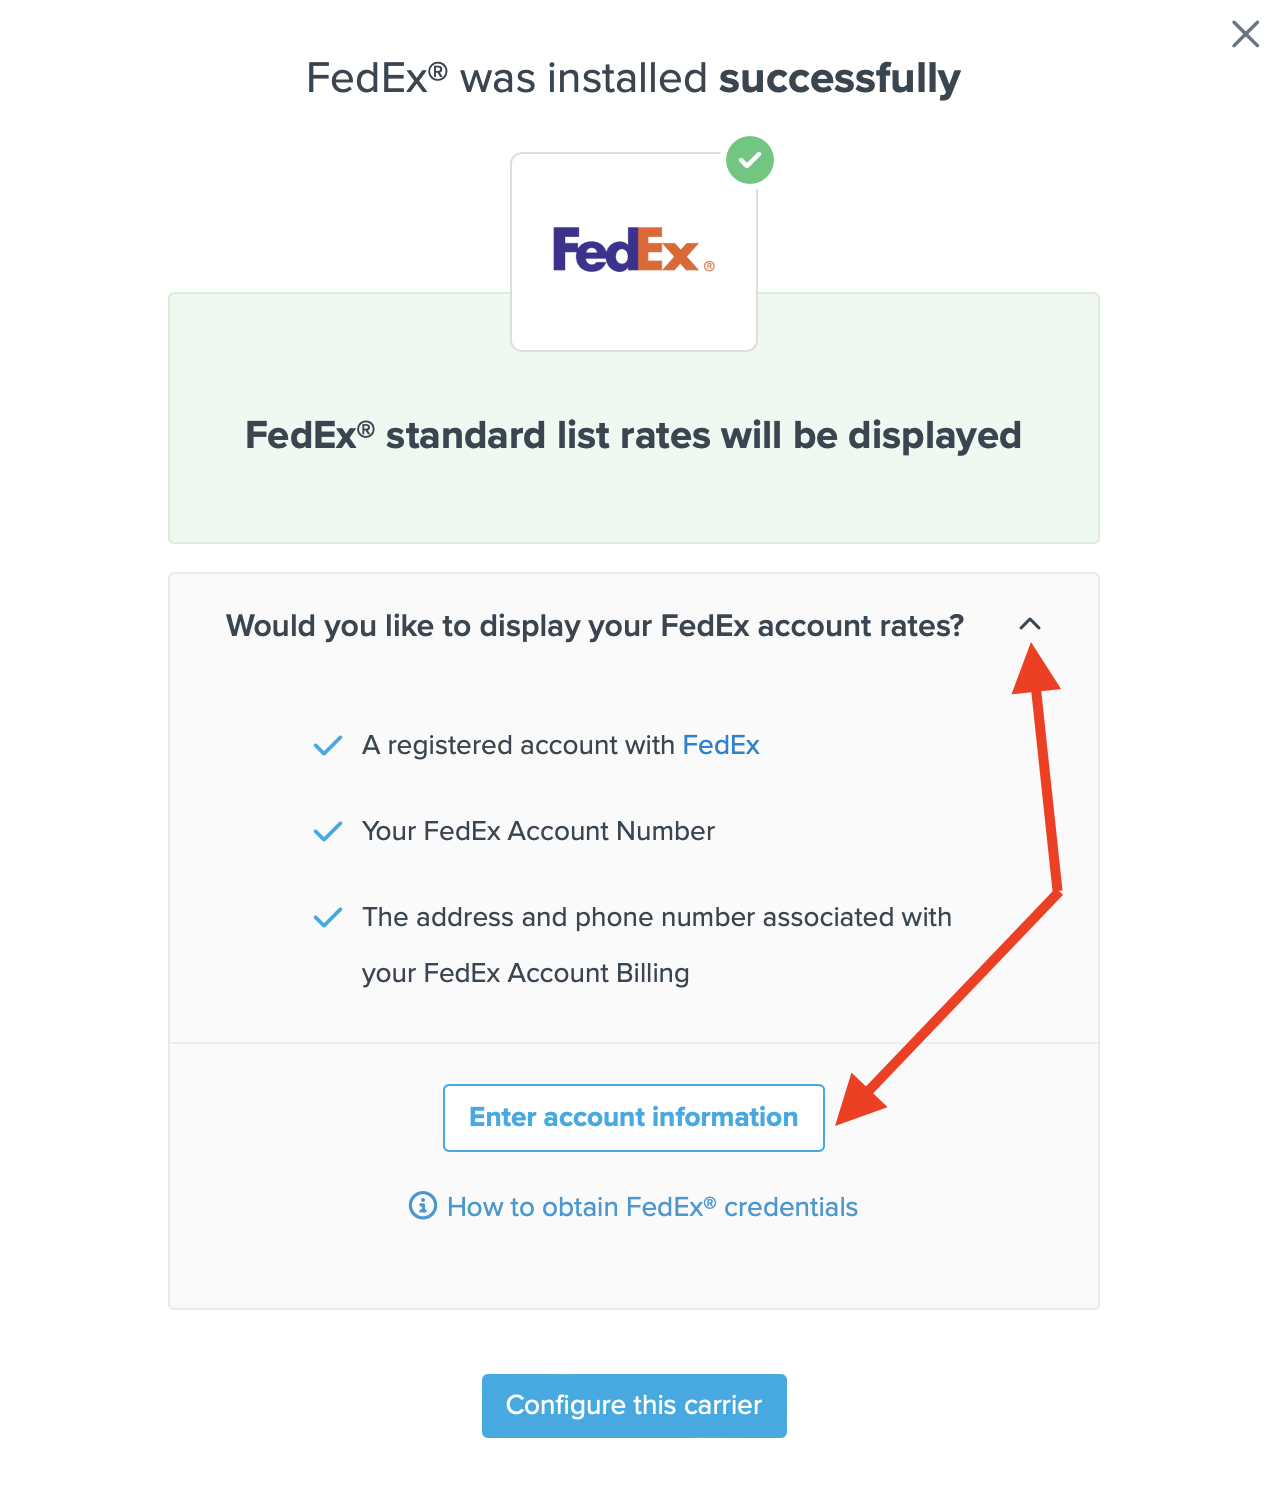Collapse the FedEx account rates section
The width and height of the screenshot is (1268, 1500).
pyautogui.click(x=1029, y=624)
